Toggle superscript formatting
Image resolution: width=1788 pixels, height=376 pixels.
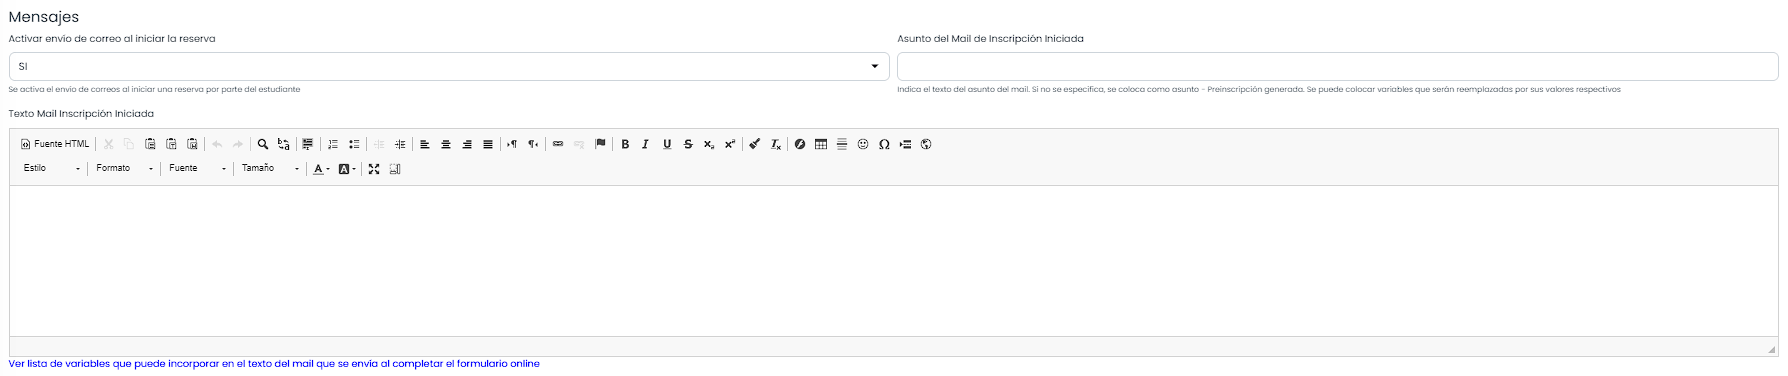(x=730, y=144)
